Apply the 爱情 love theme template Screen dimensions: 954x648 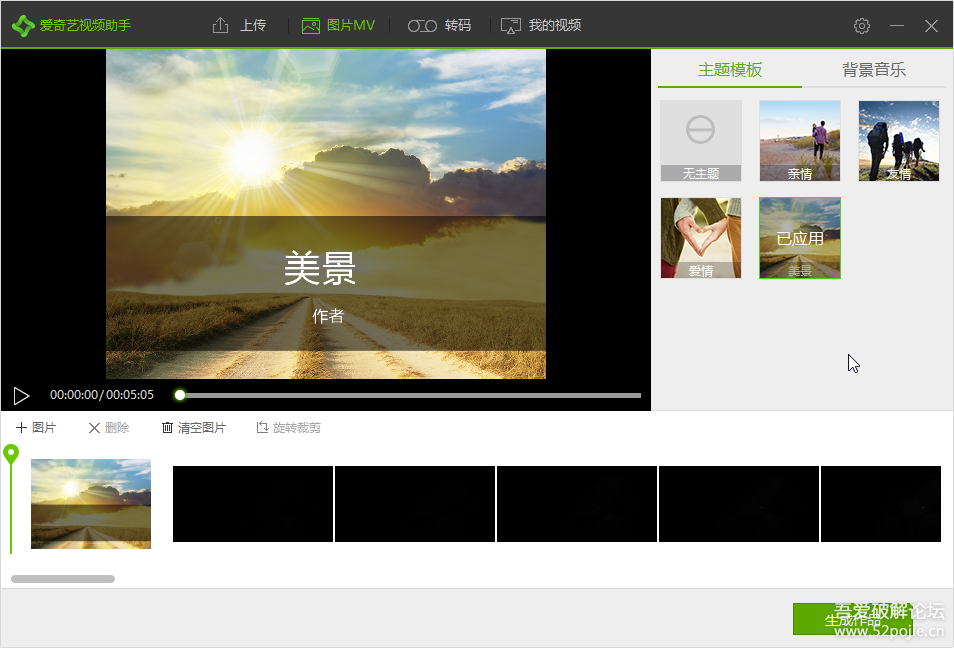(700, 237)
